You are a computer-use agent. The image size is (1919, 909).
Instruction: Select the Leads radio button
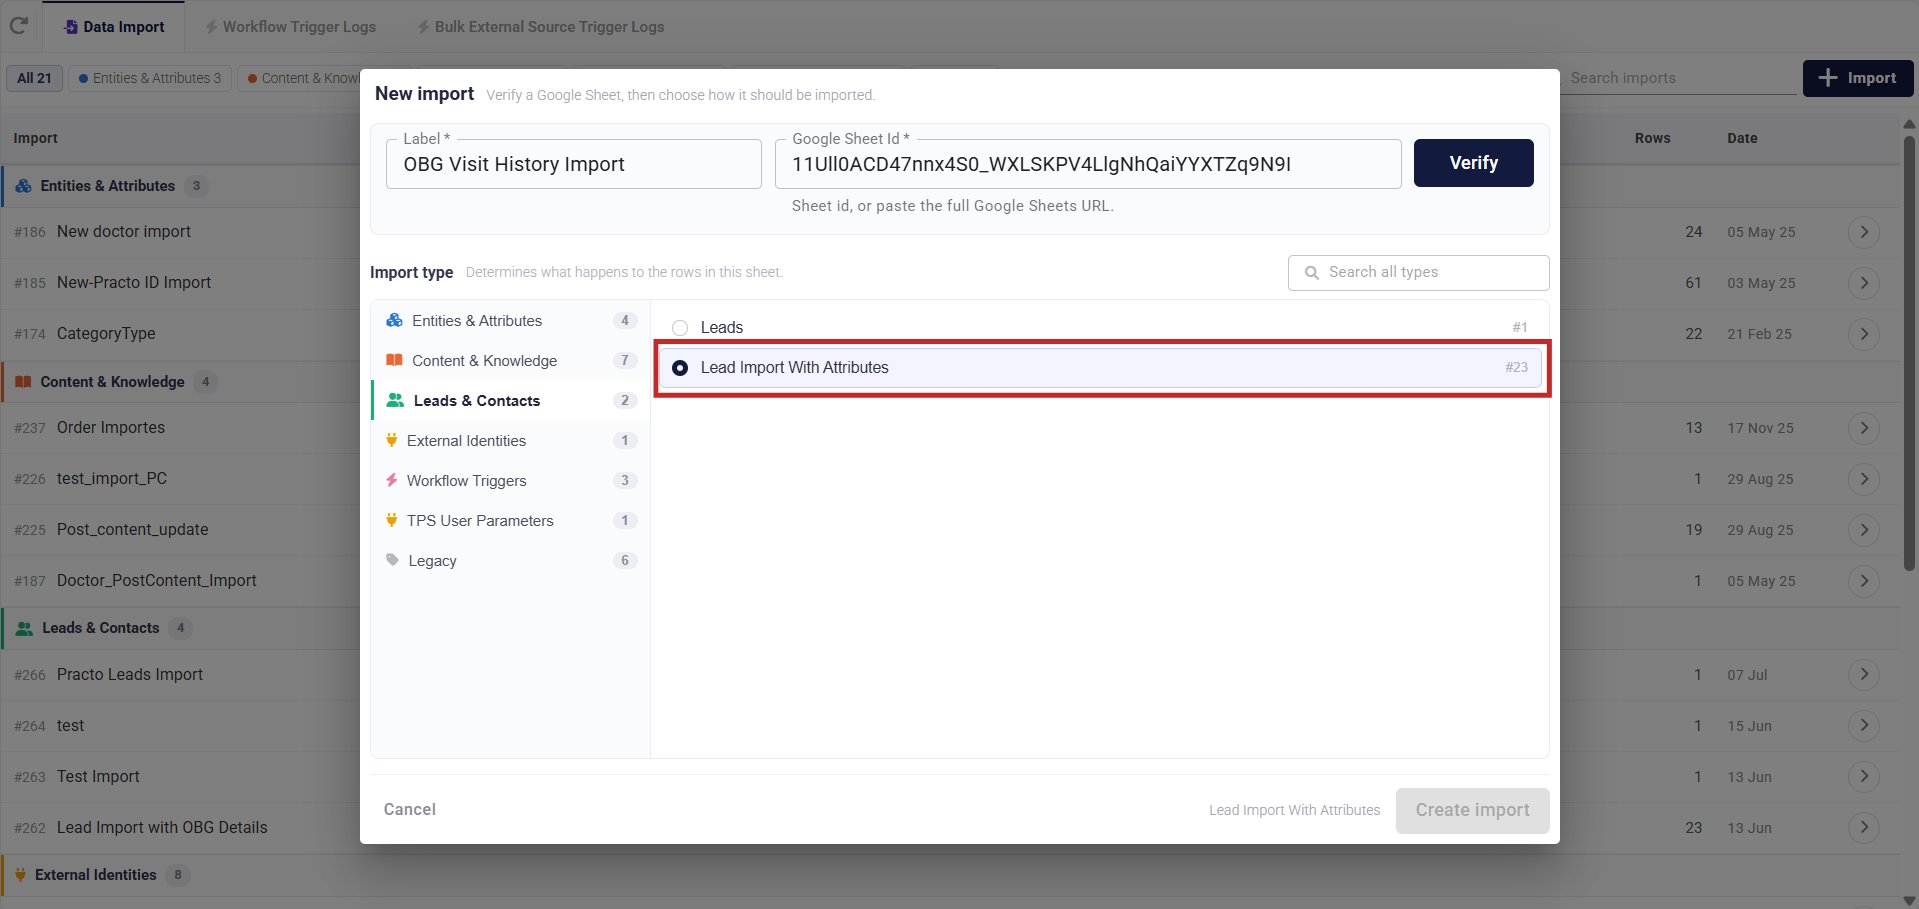pos(680,328)
